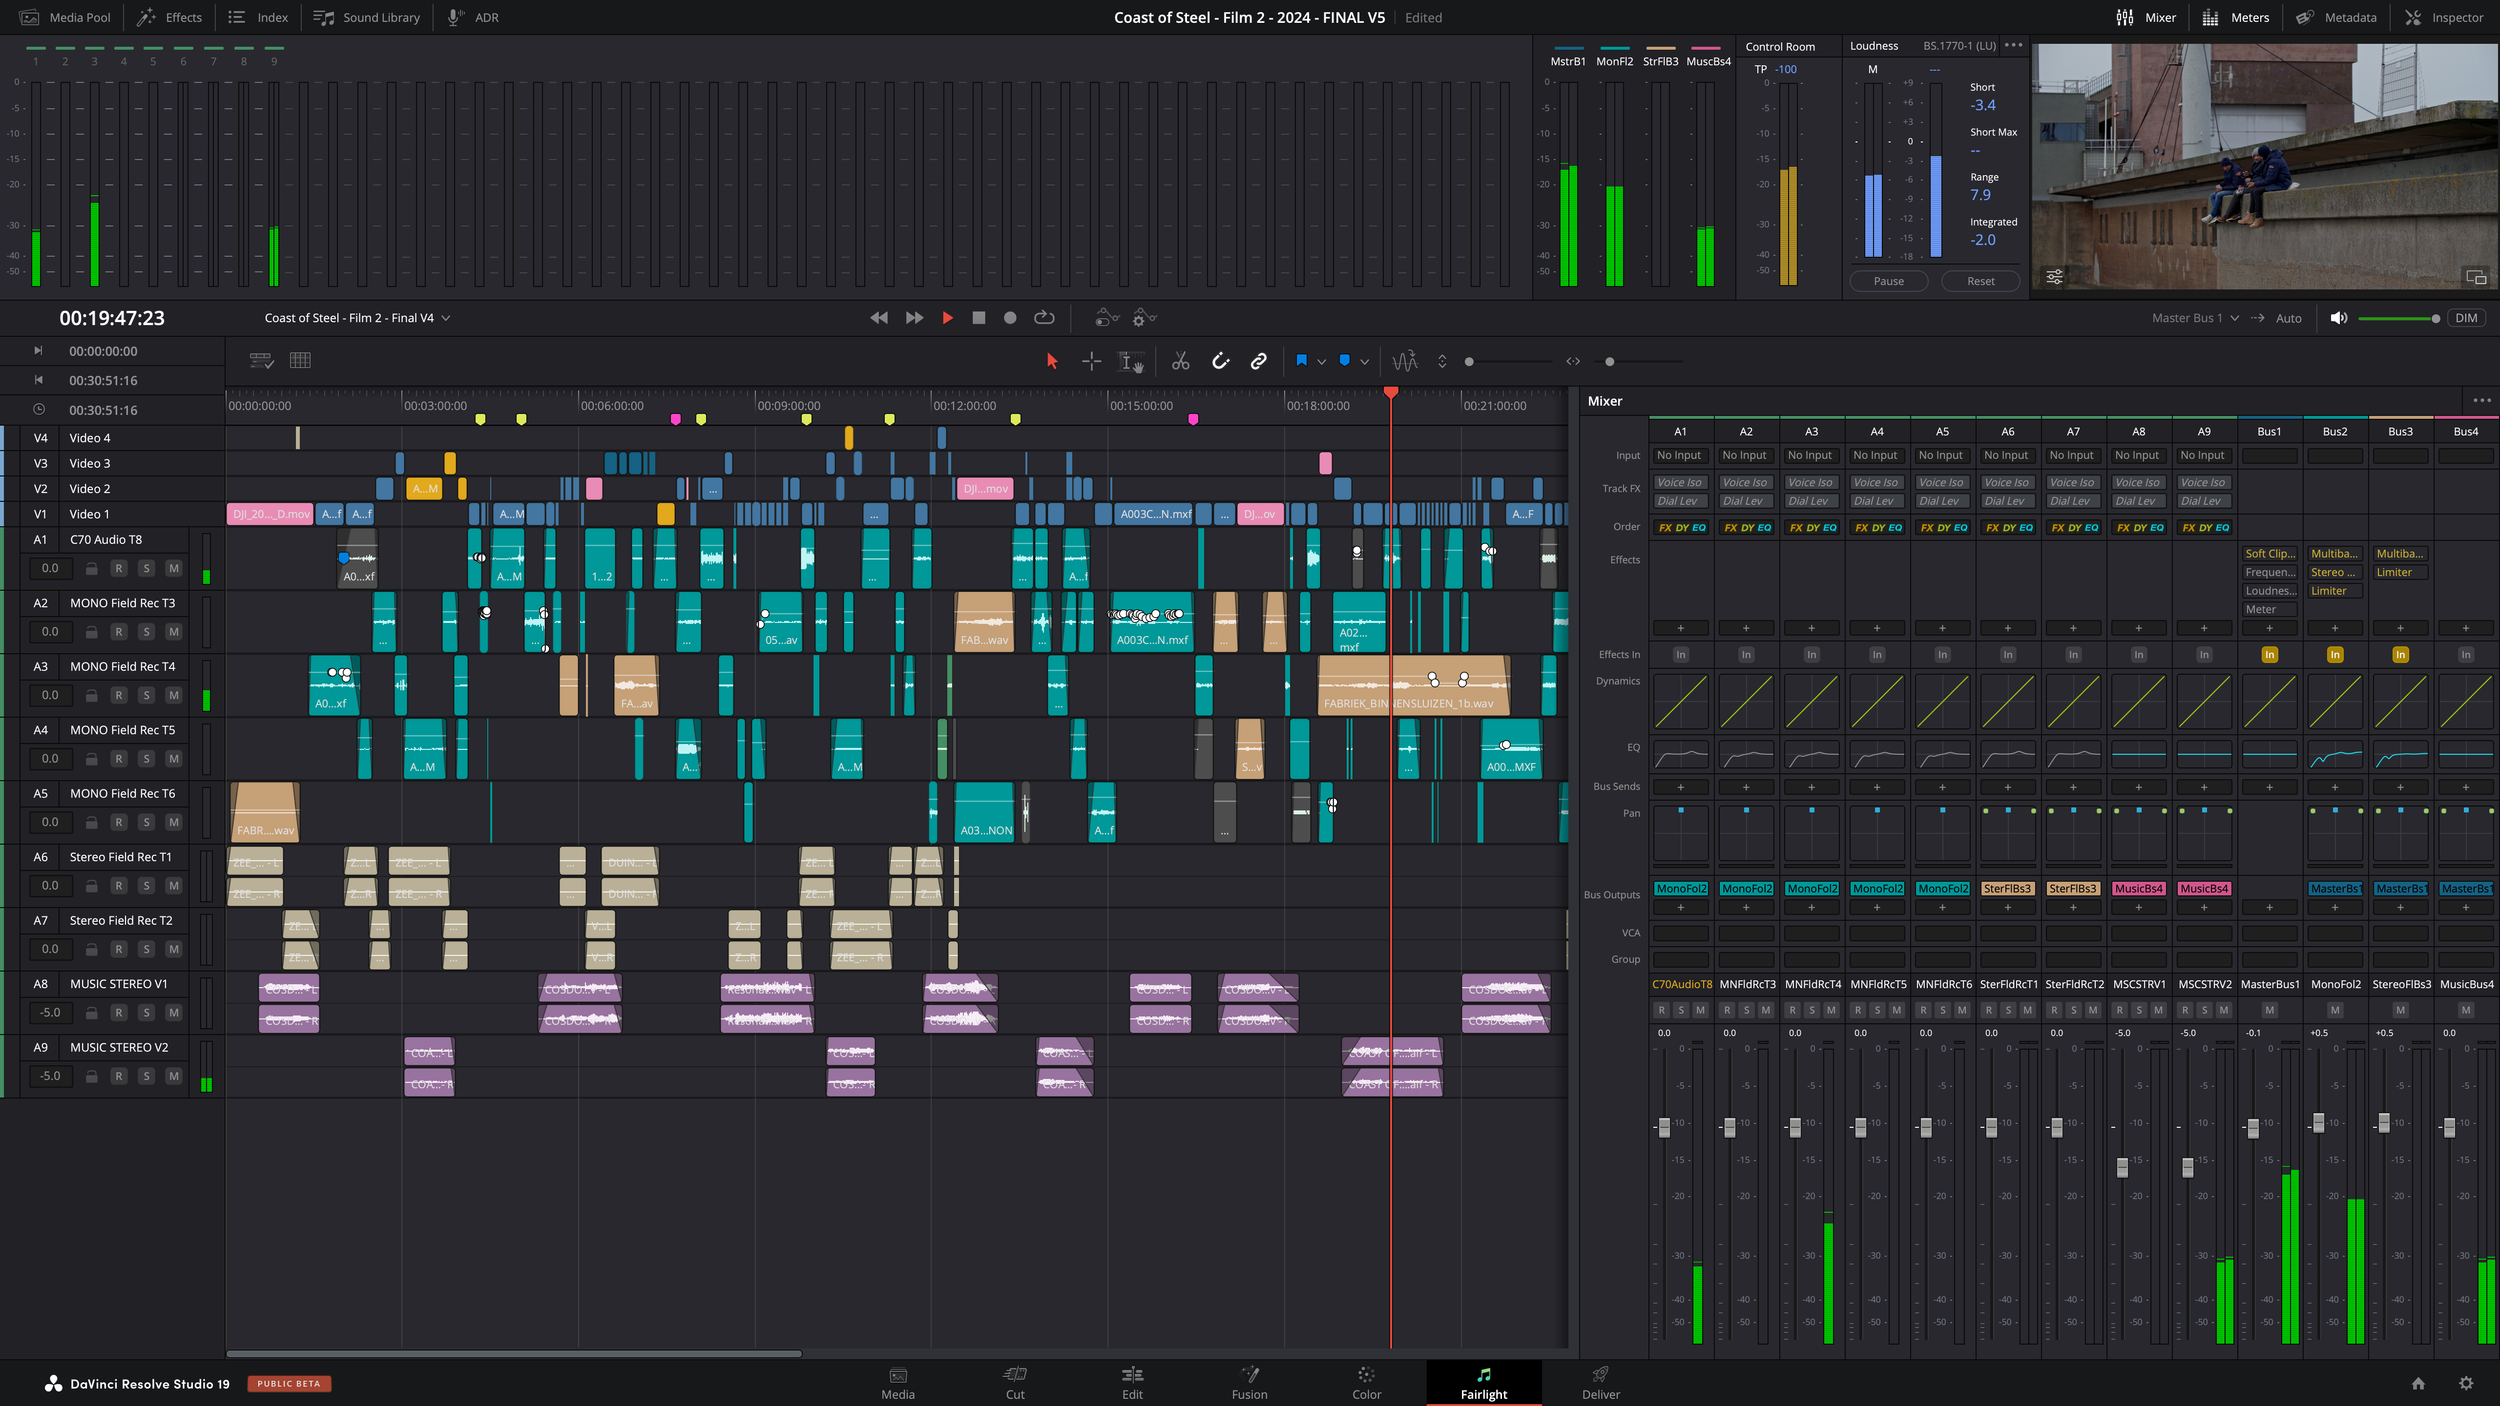Click the rewind playback button
The height and width of the screenshot is (1406, 2500).
pyautogui.click(x=879, y=318)
